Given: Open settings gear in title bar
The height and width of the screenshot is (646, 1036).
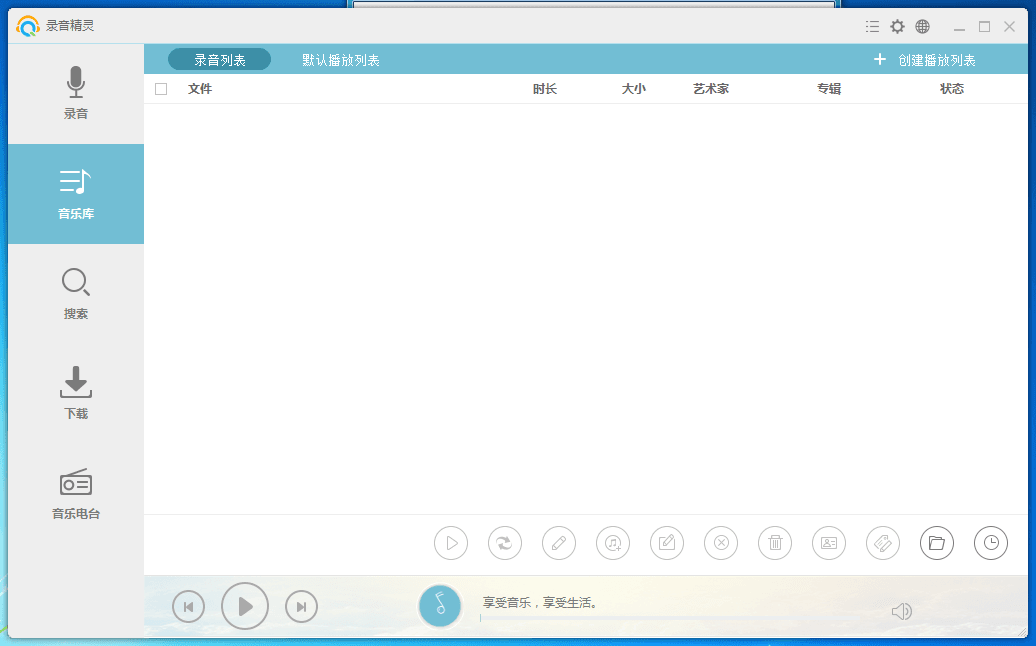Looking at the screenshot, I should click(897, 26).
